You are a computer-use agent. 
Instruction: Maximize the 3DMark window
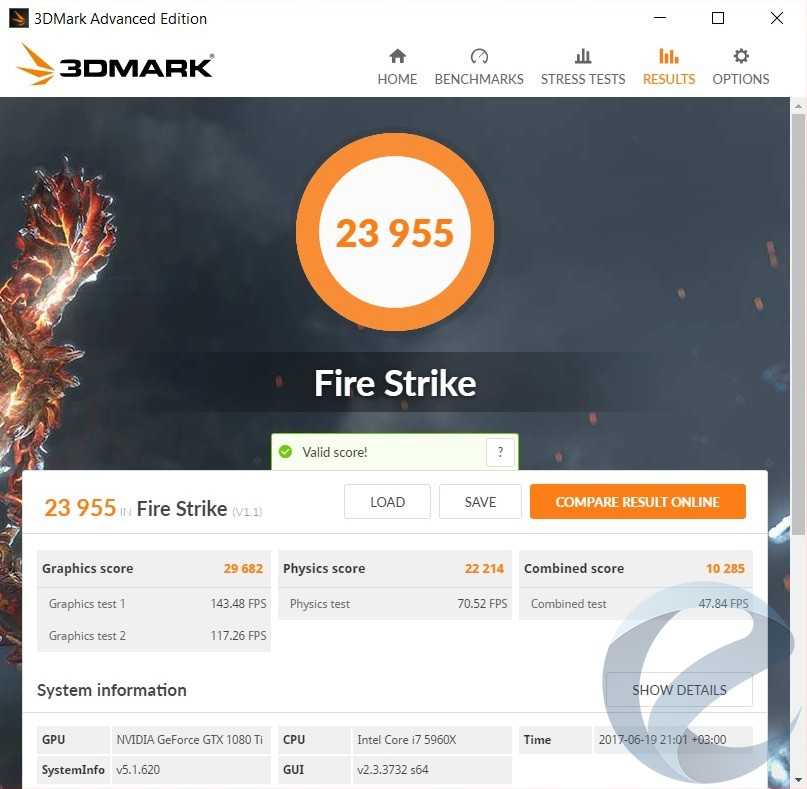tap(717, 19)
